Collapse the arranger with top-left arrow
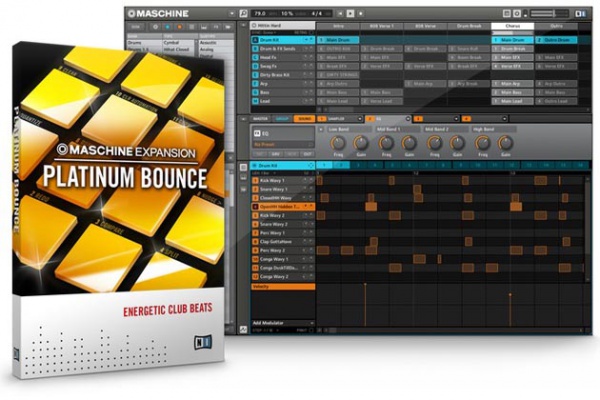 (243, 25)
